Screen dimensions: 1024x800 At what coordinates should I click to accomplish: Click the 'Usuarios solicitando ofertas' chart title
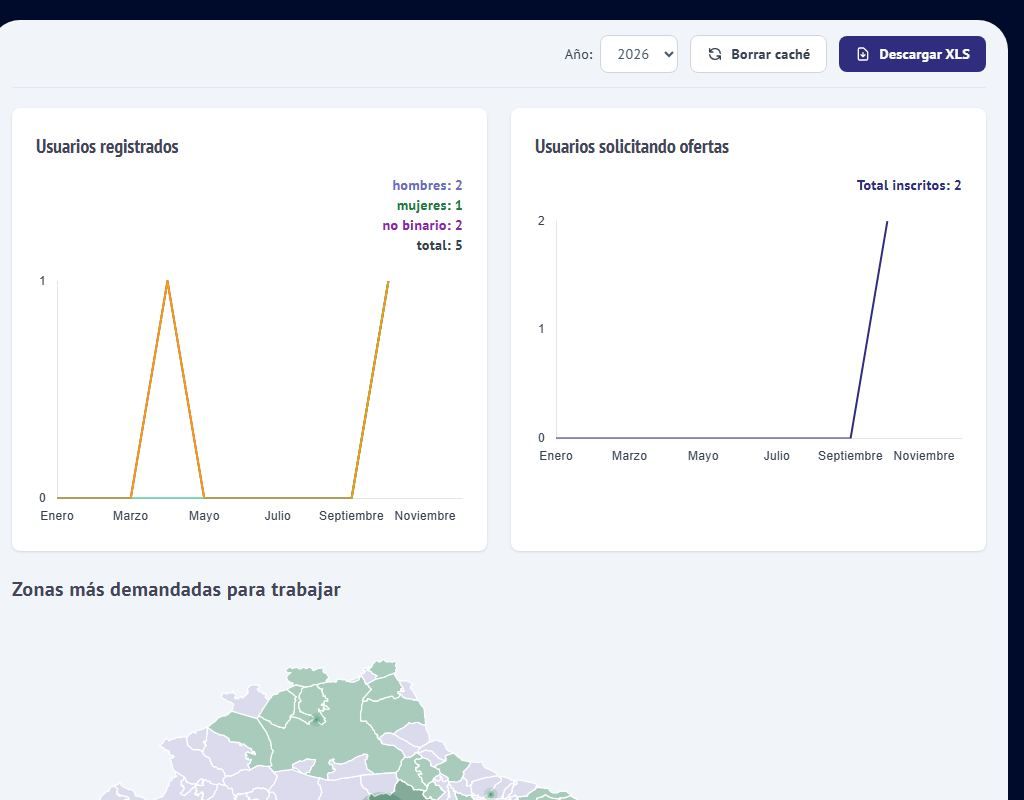(x=632, y=146)
